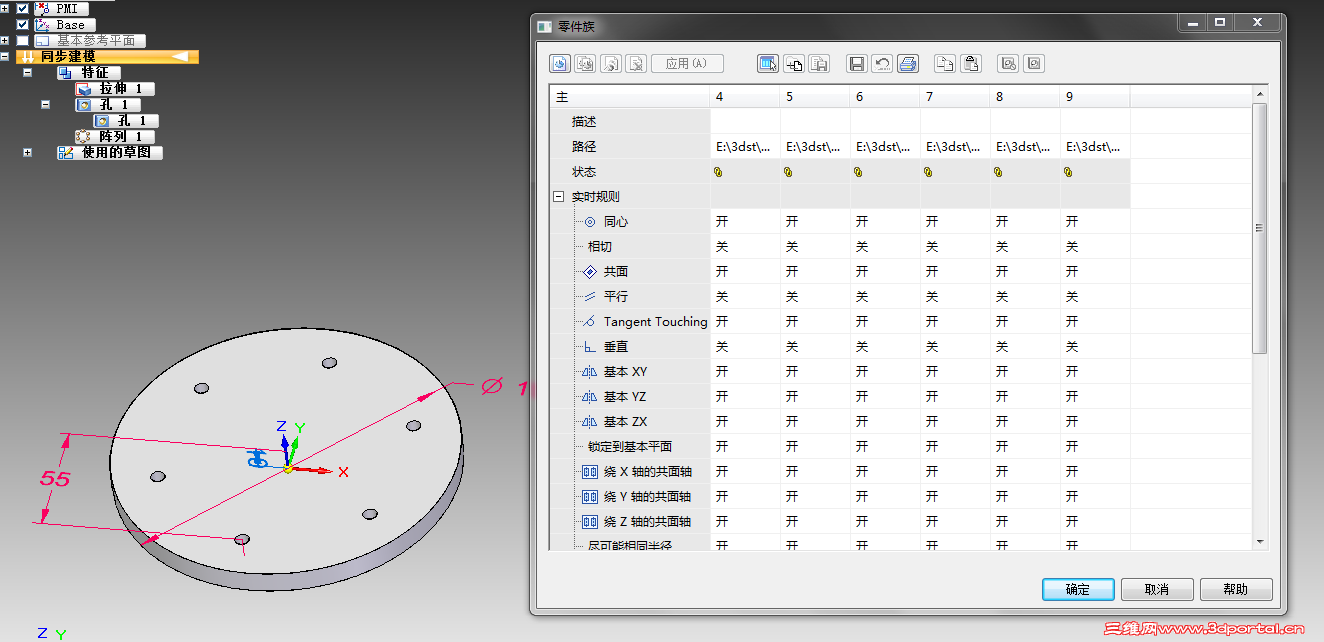Click the copy icon in the part family toolbar
Image resolution: width=1324 pixels, height=642 pixels.
coord(944,63)
